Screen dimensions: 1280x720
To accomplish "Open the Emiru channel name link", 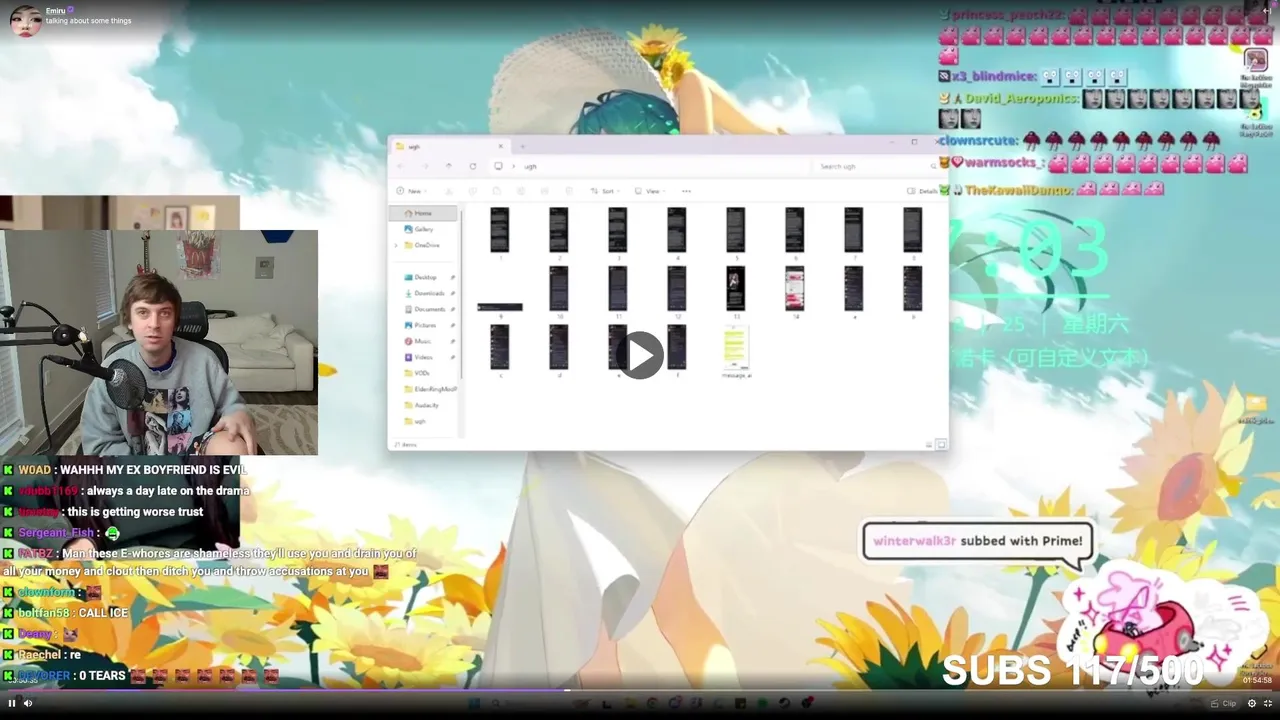I will coord(55,11).
